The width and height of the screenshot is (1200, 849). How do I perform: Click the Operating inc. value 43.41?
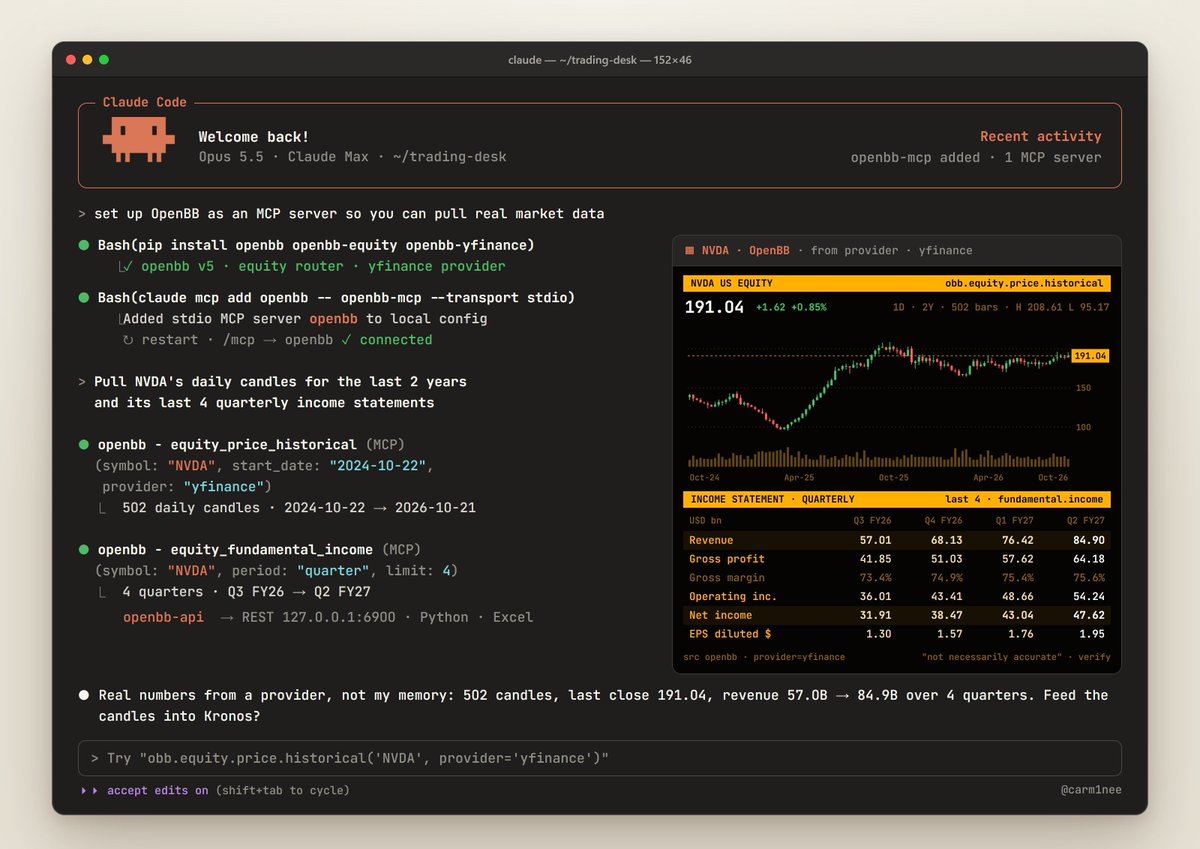[x=946, y=597]
